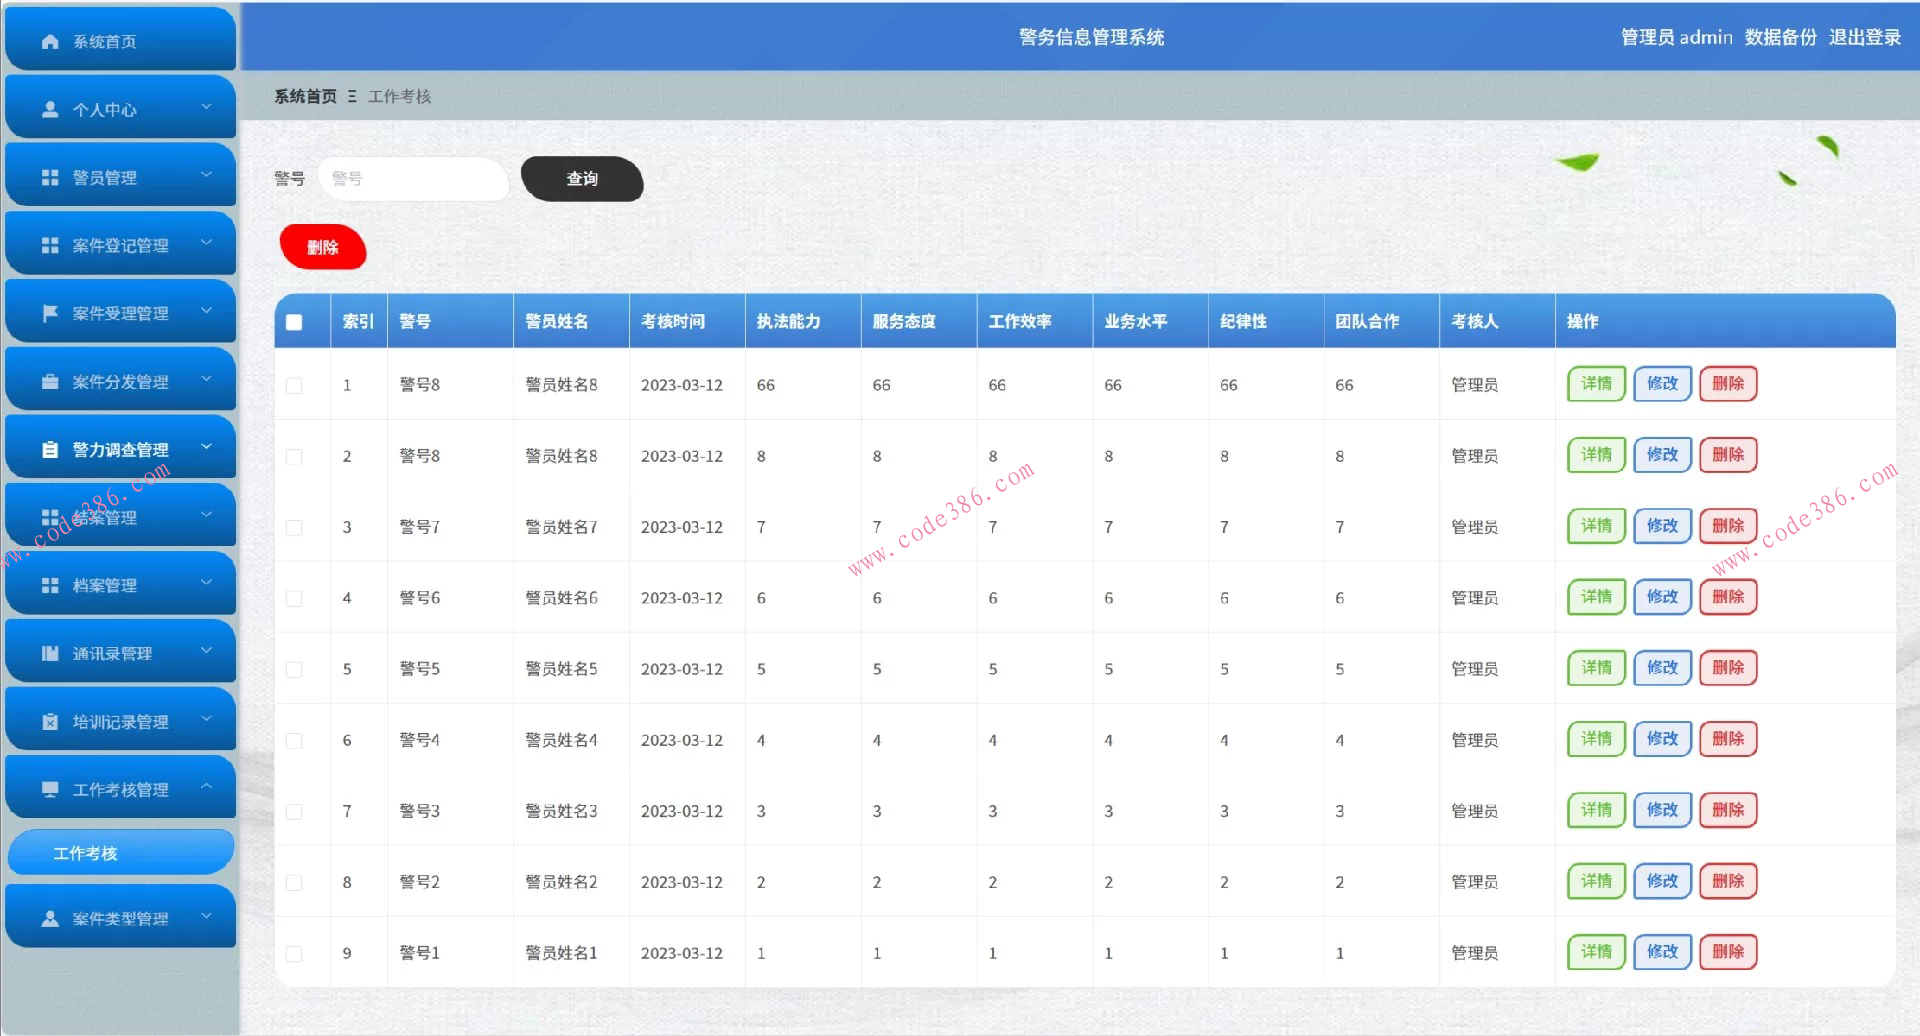This screenshot has height=1036, width=1920.
Task: Check the checkbox for row 警号8
Action: pyautogui.click(x=294, y=384)
